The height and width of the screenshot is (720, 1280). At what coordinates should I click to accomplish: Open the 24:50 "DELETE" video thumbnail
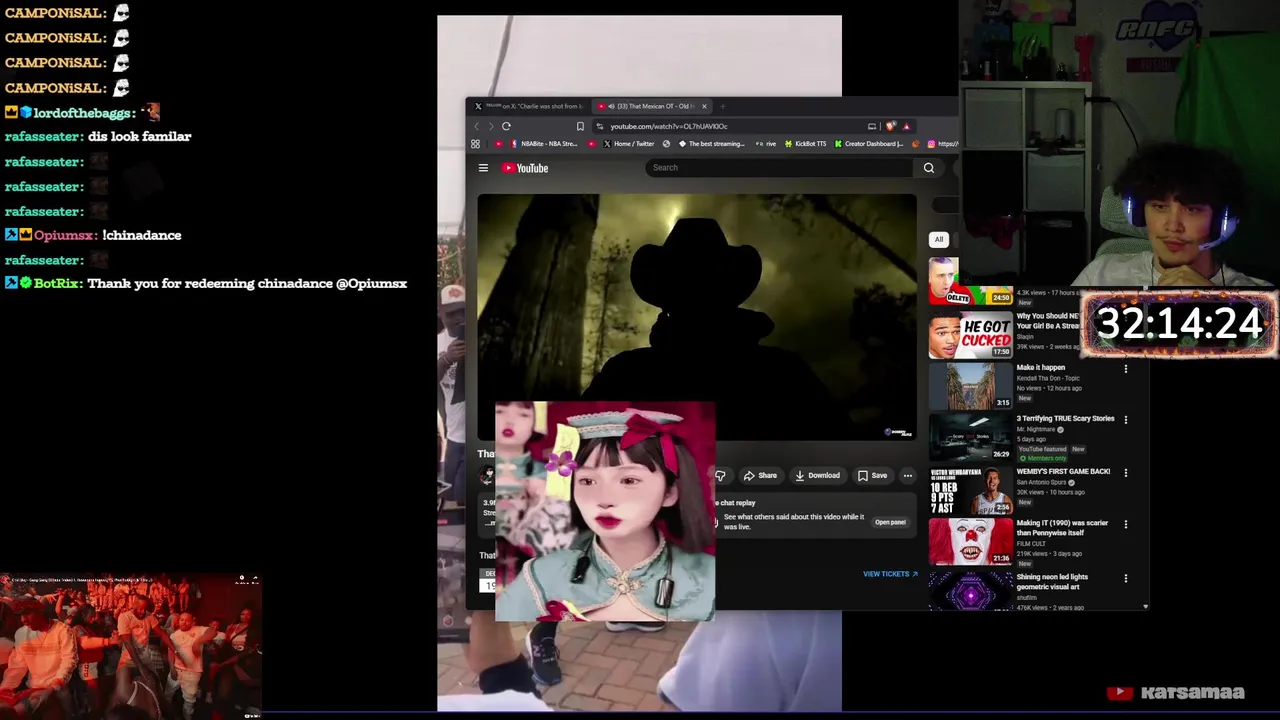(970, 282)
